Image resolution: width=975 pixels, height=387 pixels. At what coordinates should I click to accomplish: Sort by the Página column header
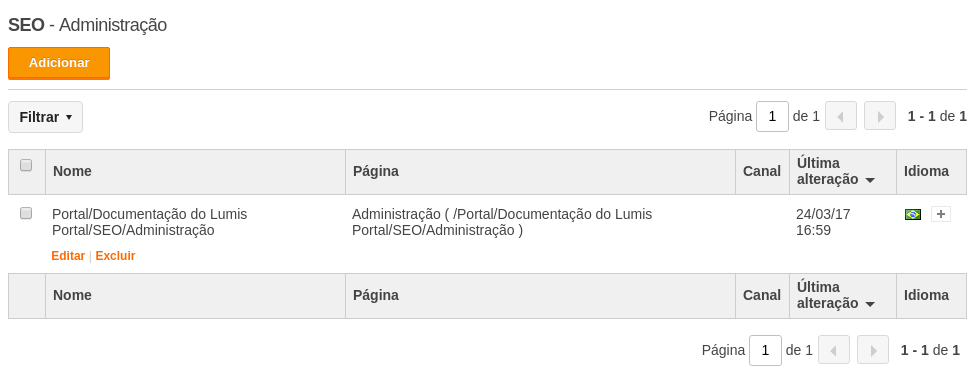[x=376, y=171]
